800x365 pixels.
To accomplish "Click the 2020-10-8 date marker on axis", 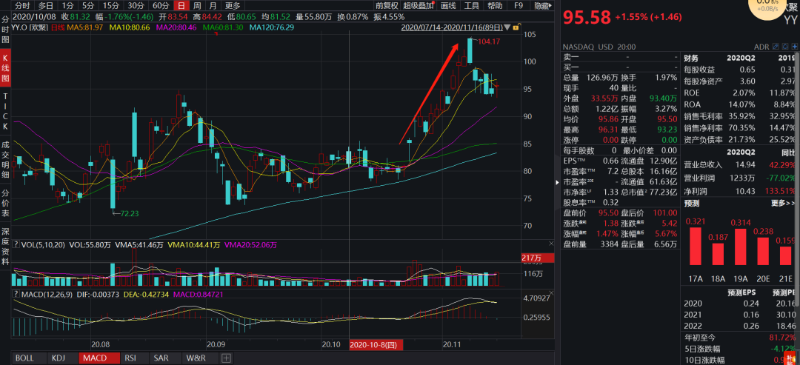I will [x=376, y=345].
